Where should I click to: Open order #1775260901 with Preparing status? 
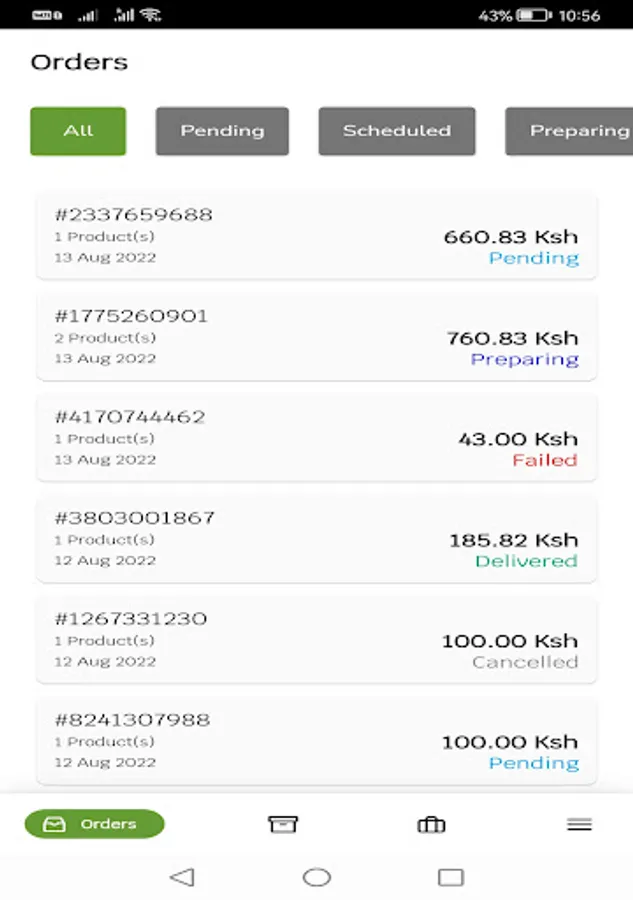(x=316, y=338)
